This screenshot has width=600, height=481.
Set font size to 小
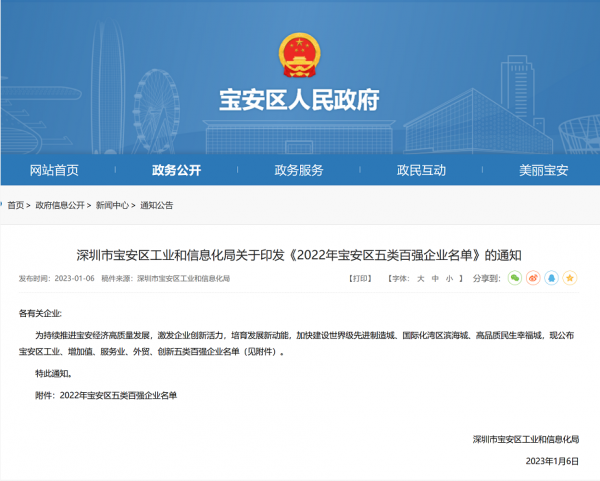449,278
